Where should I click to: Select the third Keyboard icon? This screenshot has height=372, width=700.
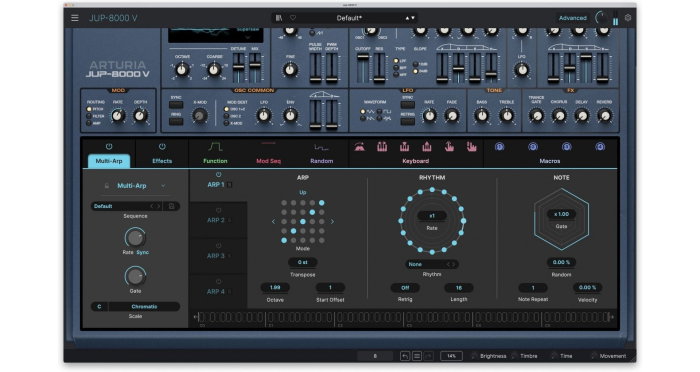point(404,146)
